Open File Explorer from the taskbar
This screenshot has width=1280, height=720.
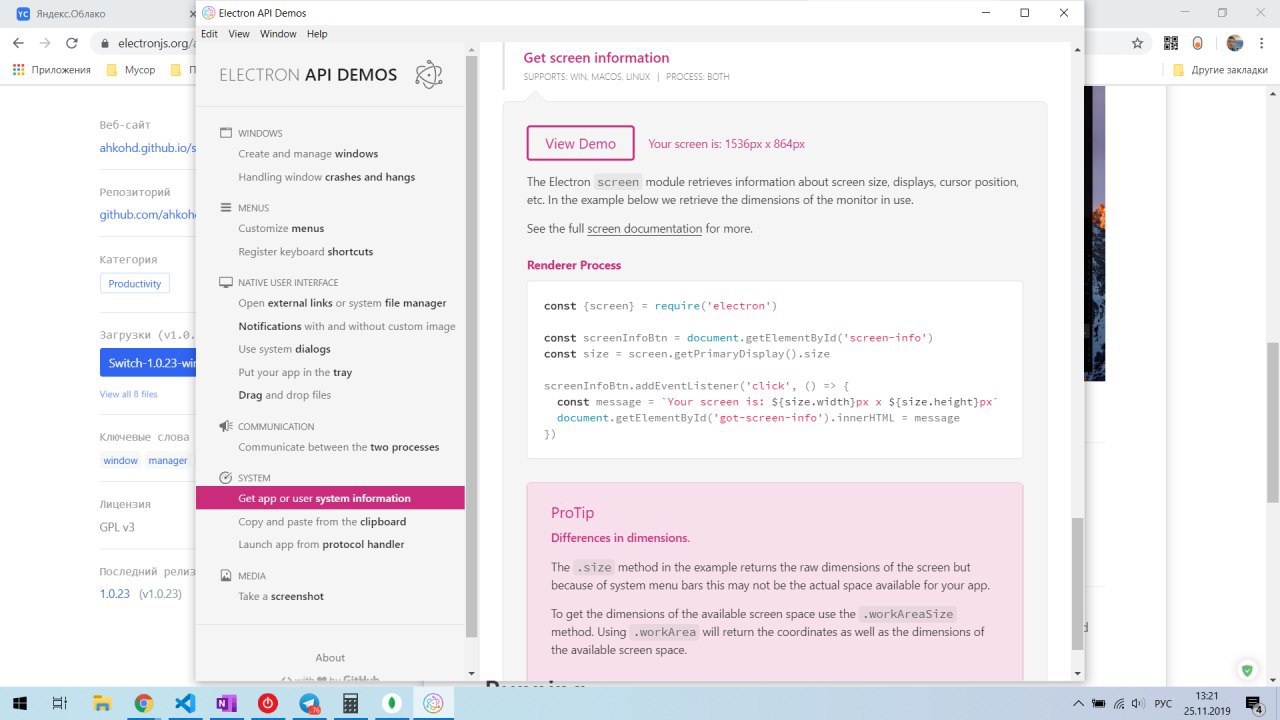point(101,703)
